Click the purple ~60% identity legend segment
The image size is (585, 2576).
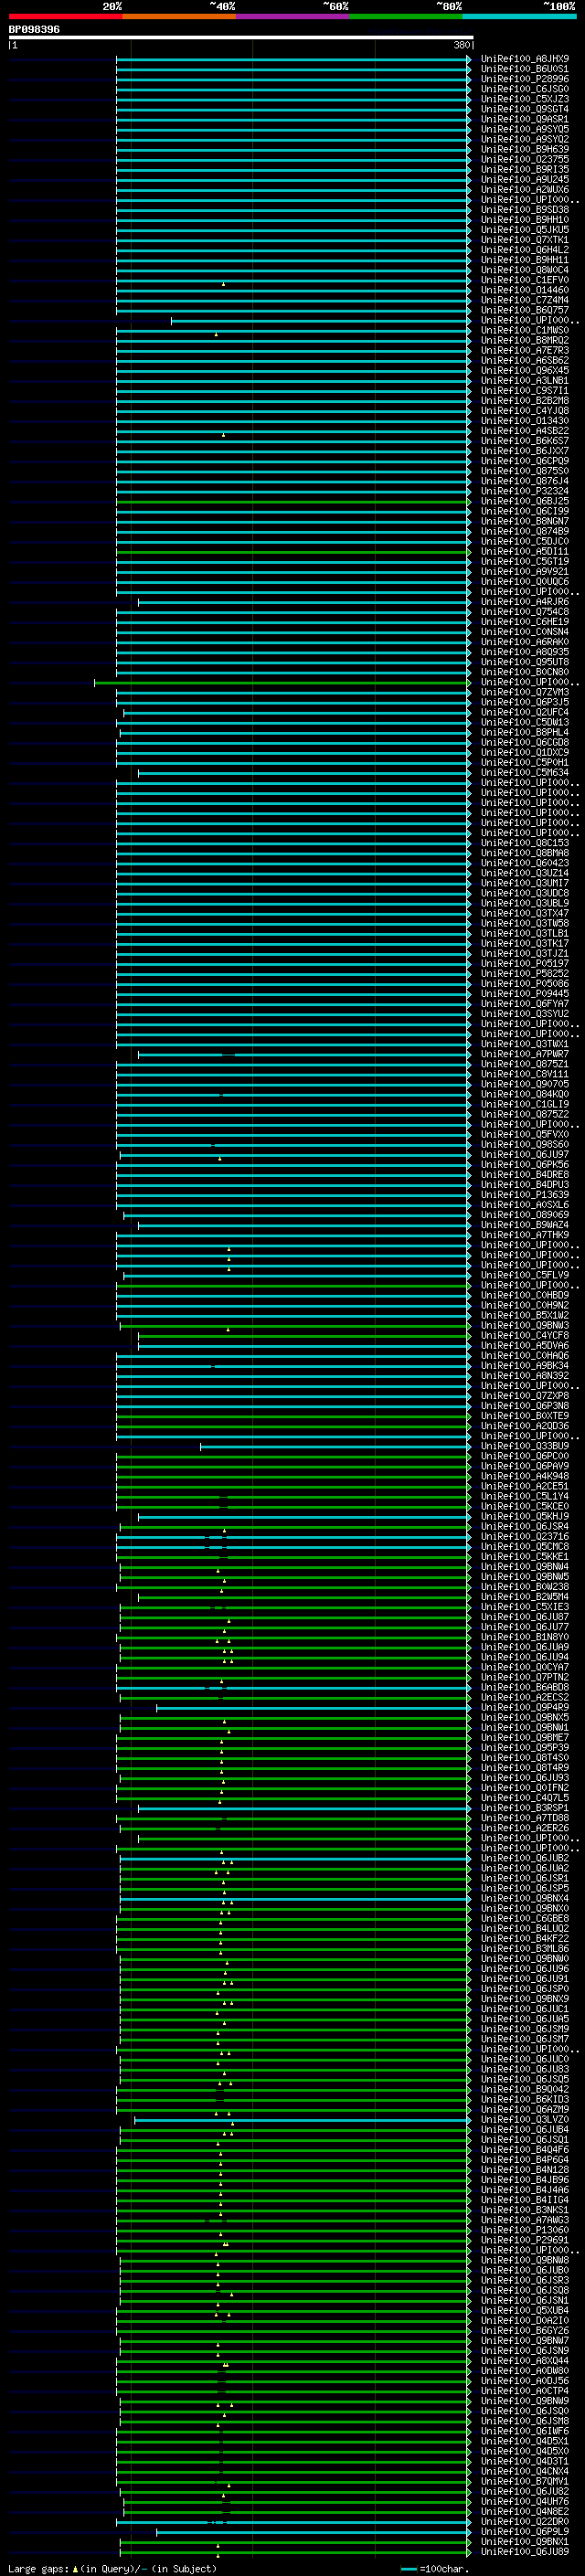click(292, 16)
